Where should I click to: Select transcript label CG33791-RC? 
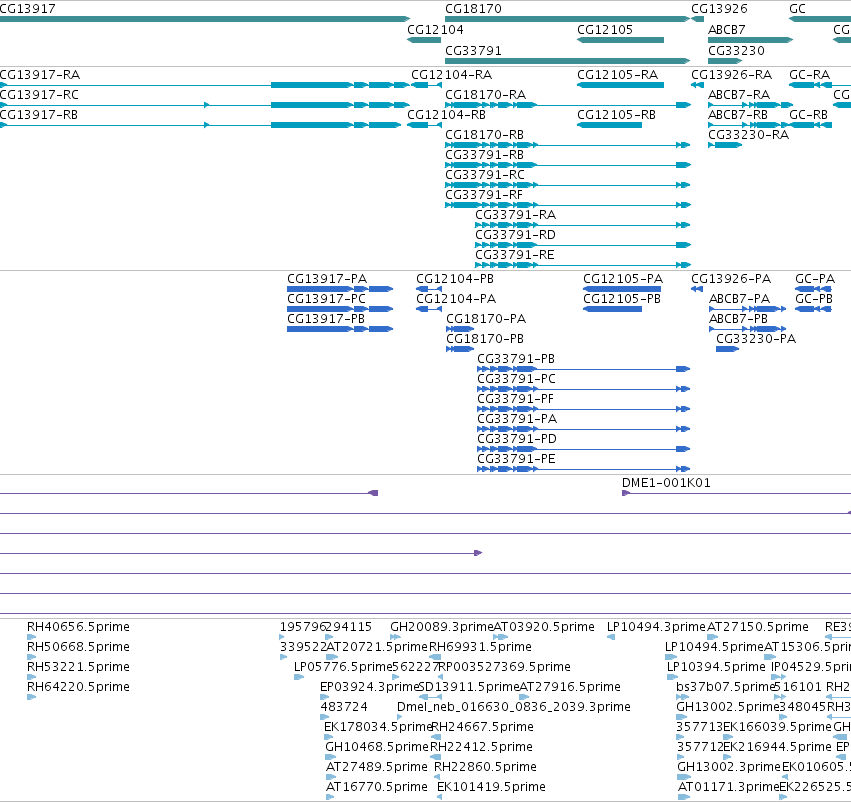485,175
